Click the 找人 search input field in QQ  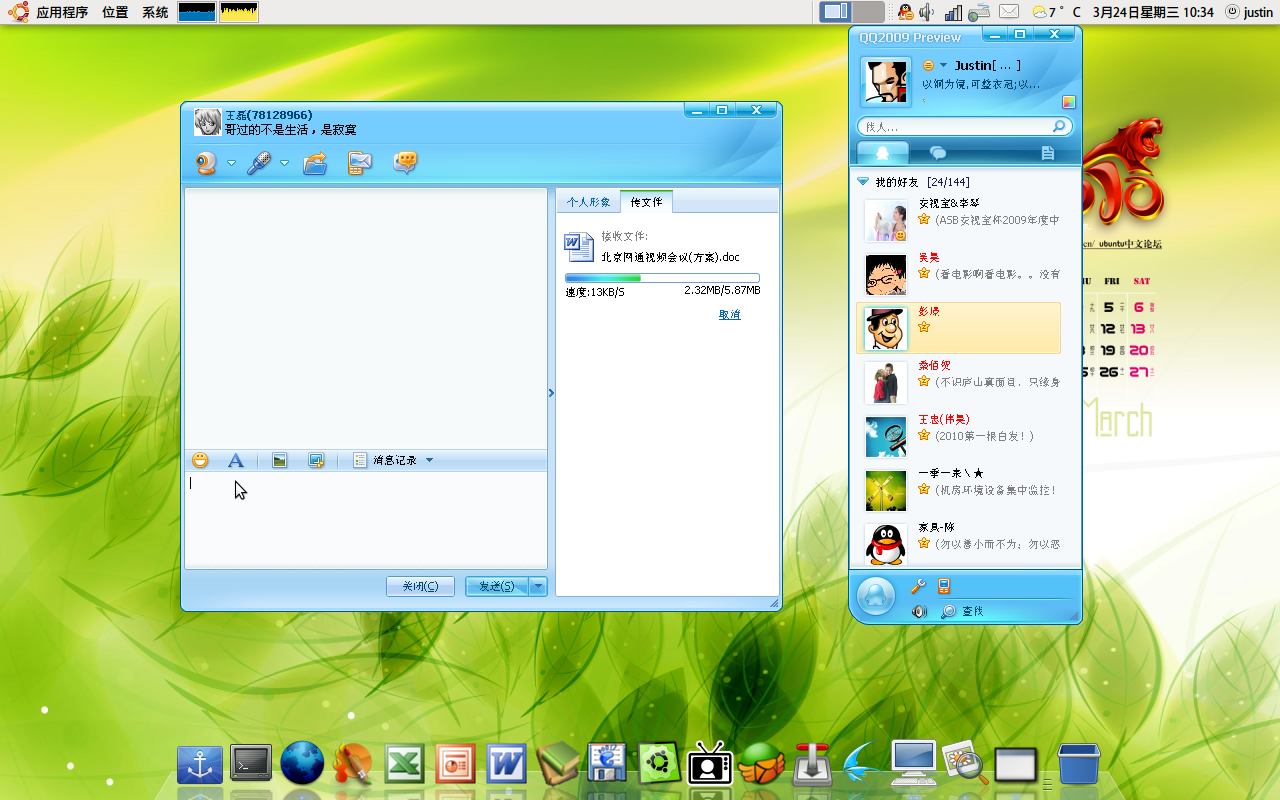(x=955, y=127)
